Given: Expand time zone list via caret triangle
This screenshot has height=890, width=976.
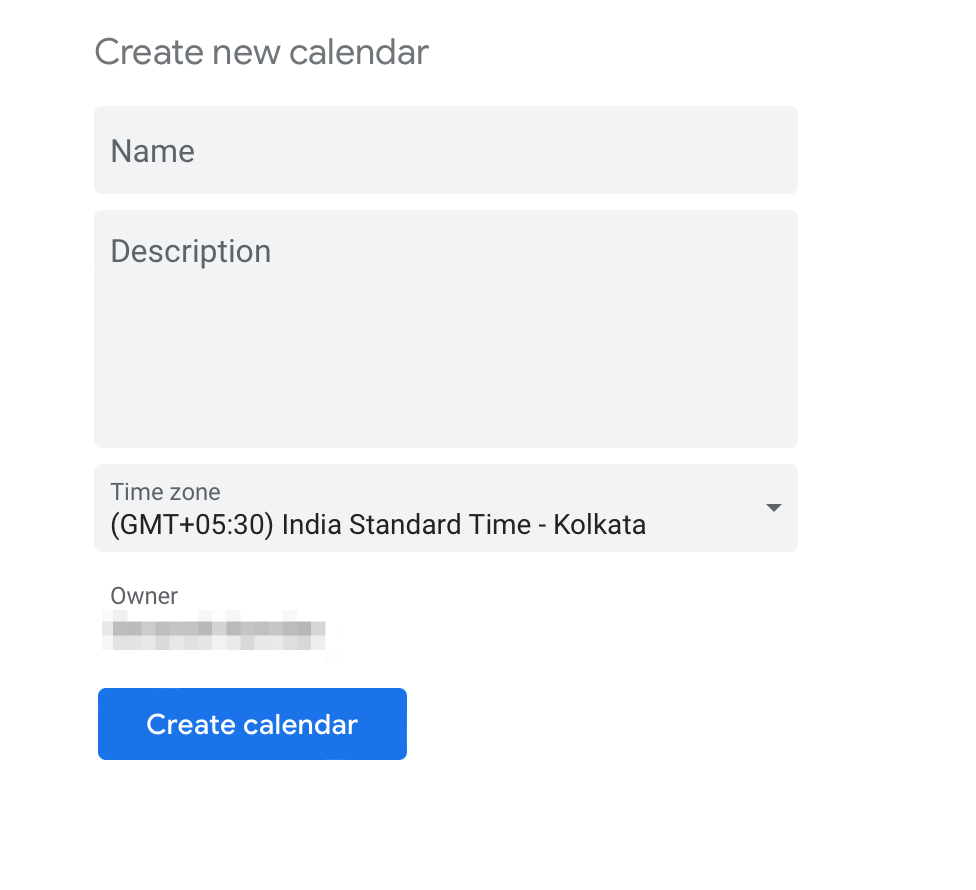Looking at the screenshot, I should pyautogui.click(x=772, y=508).
